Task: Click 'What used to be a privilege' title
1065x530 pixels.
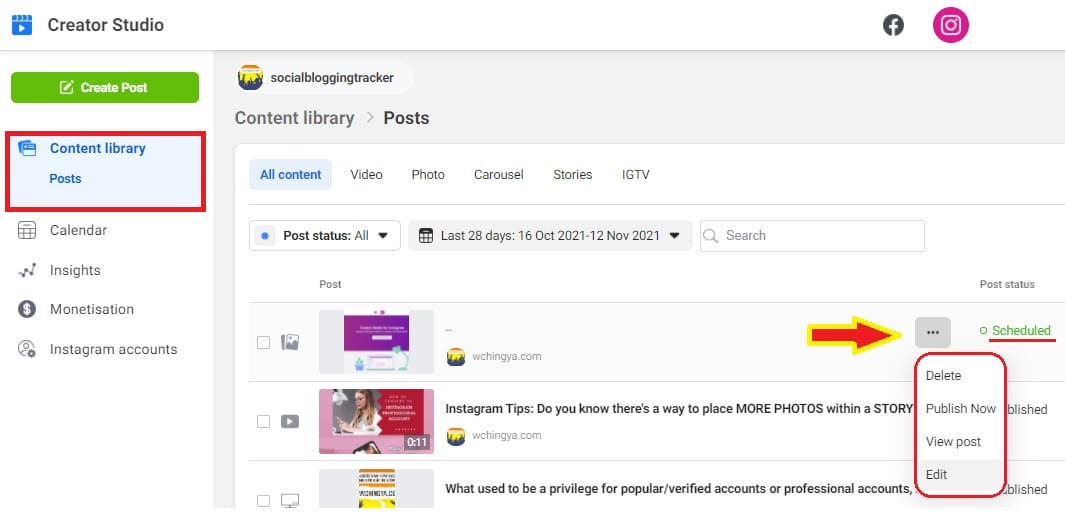Action: coord(677,489)
